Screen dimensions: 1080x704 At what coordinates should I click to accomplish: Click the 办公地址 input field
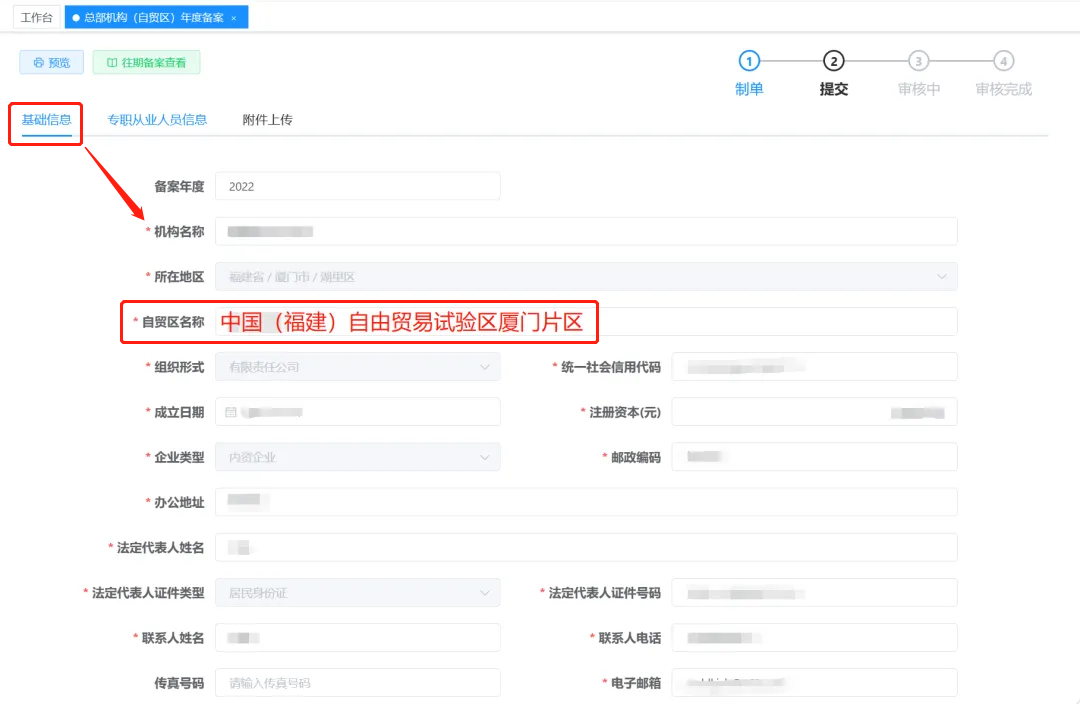coord(586,502)
